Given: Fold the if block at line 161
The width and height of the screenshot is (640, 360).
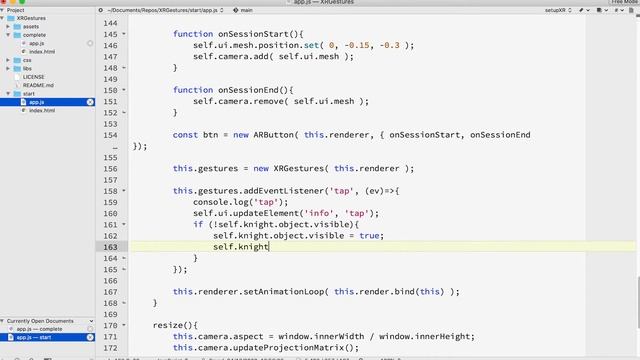Looking at the screenshot, I should [124, 224].
